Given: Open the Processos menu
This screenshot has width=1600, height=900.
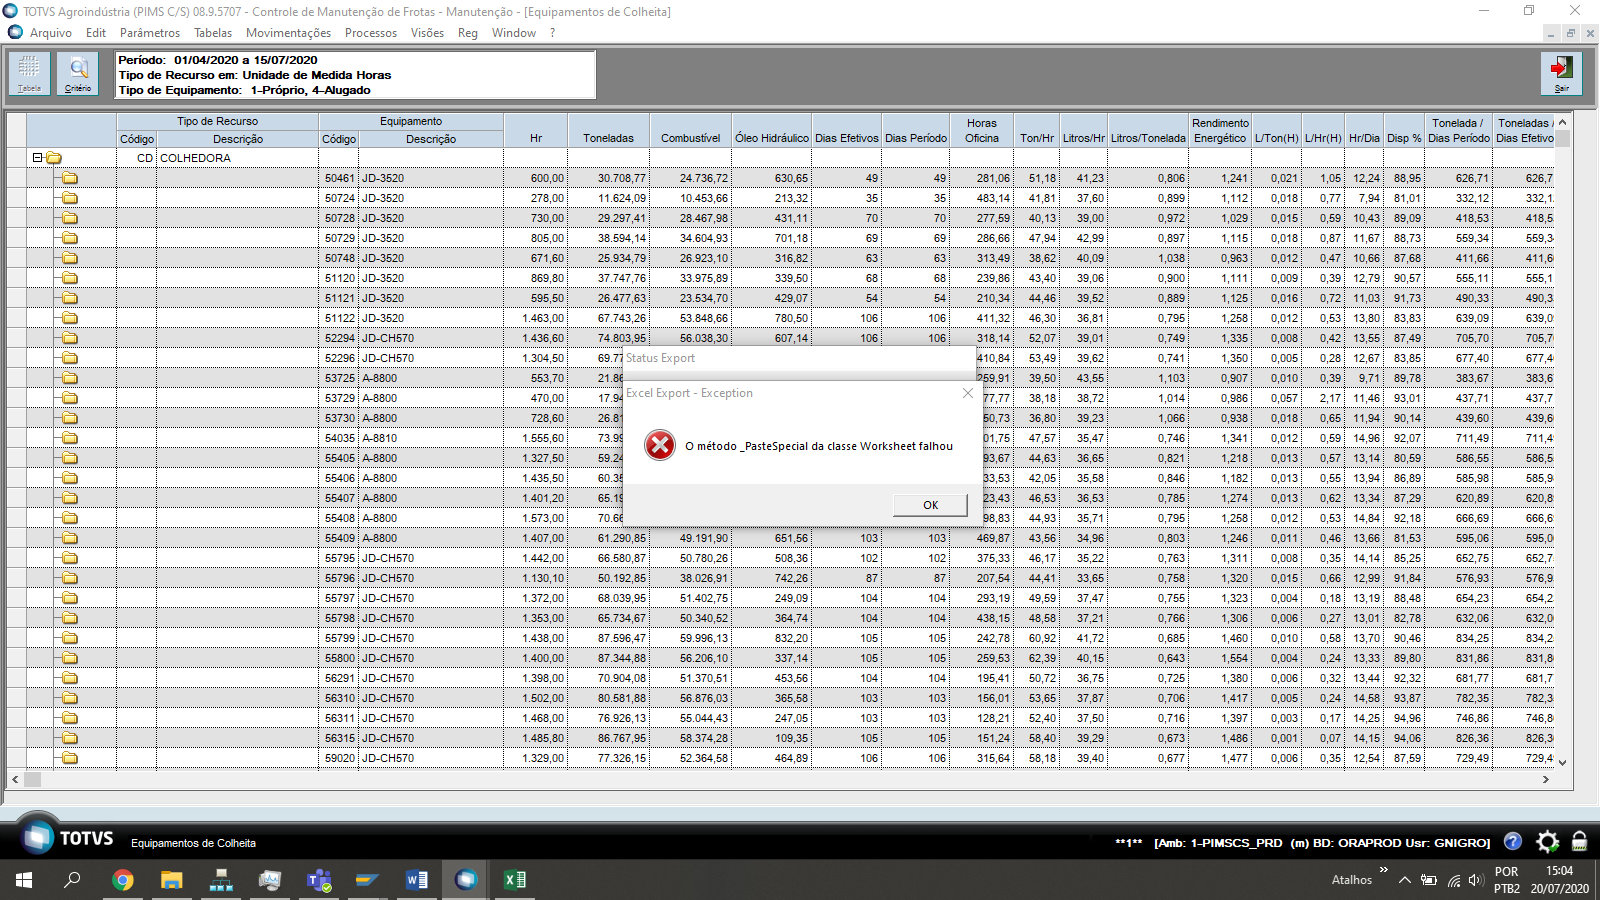Looking at the screenshot, I should (371, 33).
